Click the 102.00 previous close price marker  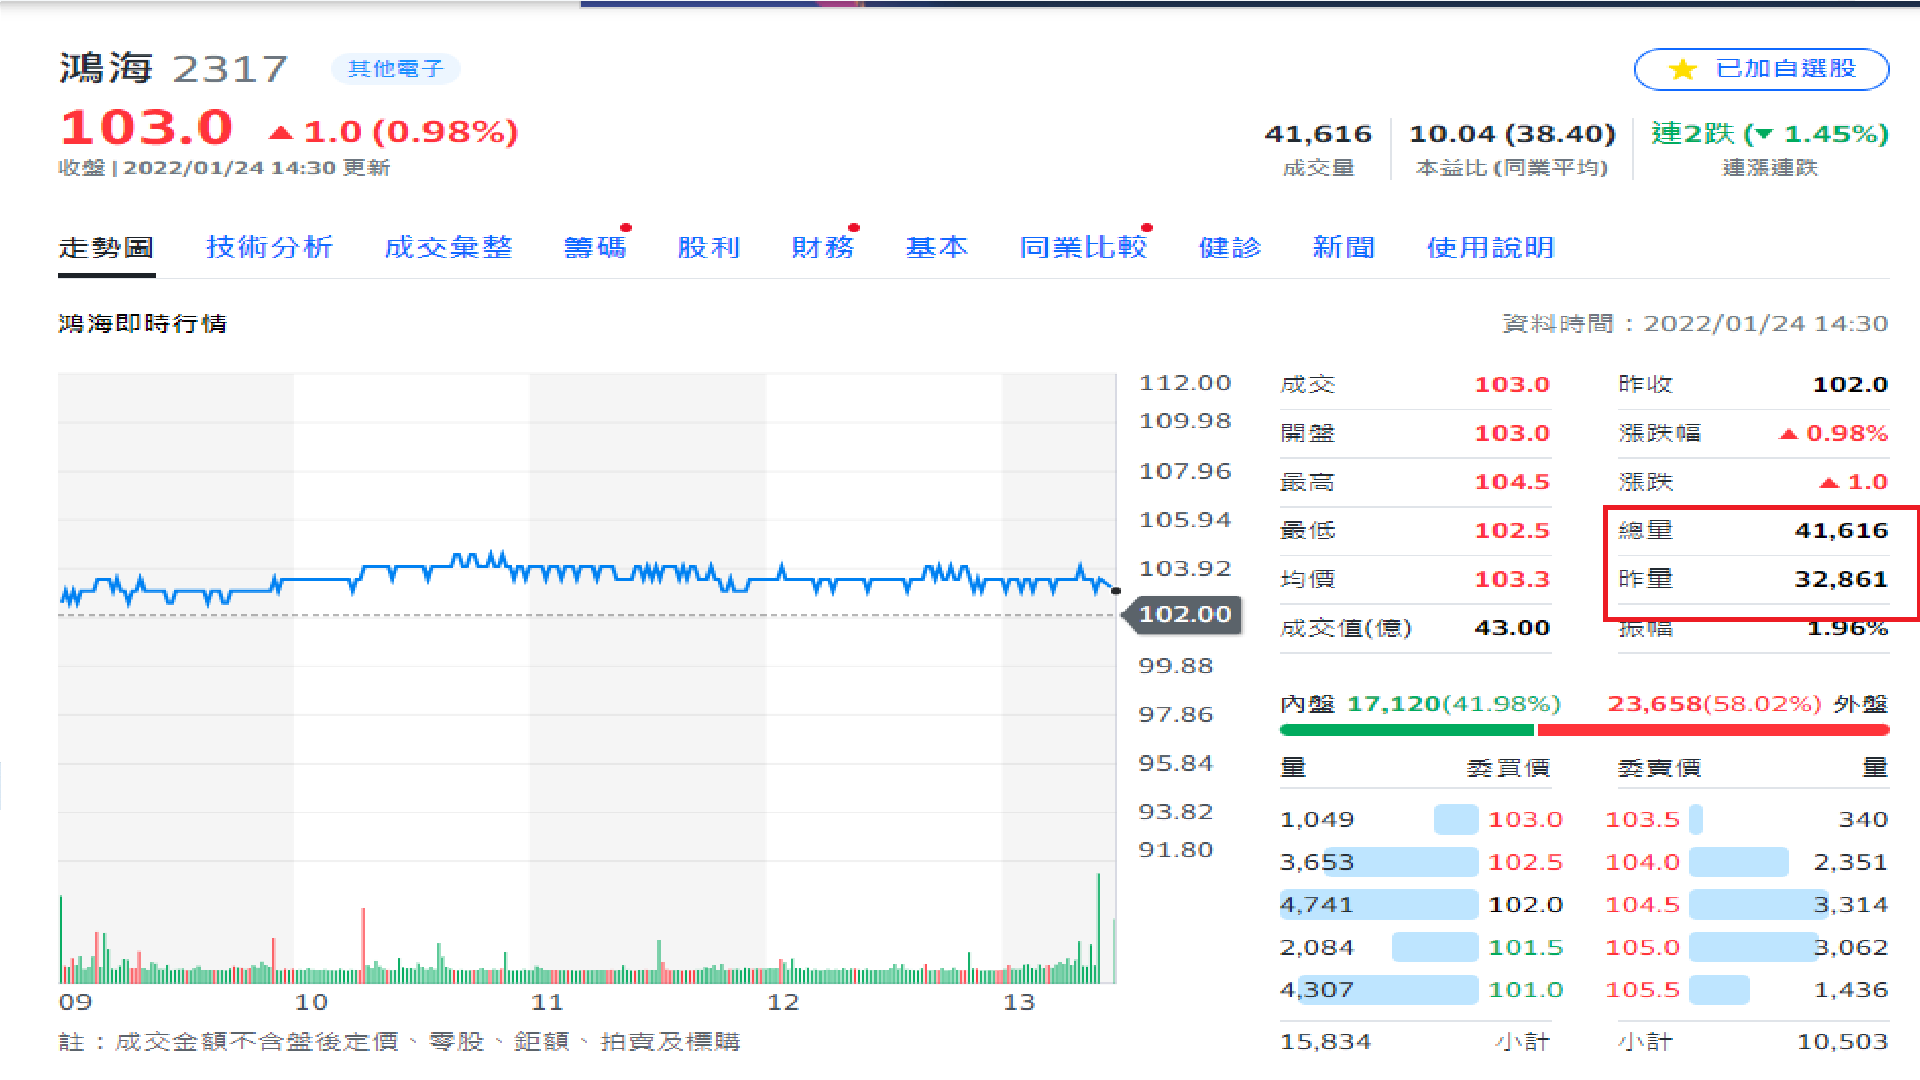coord(1184,614)
